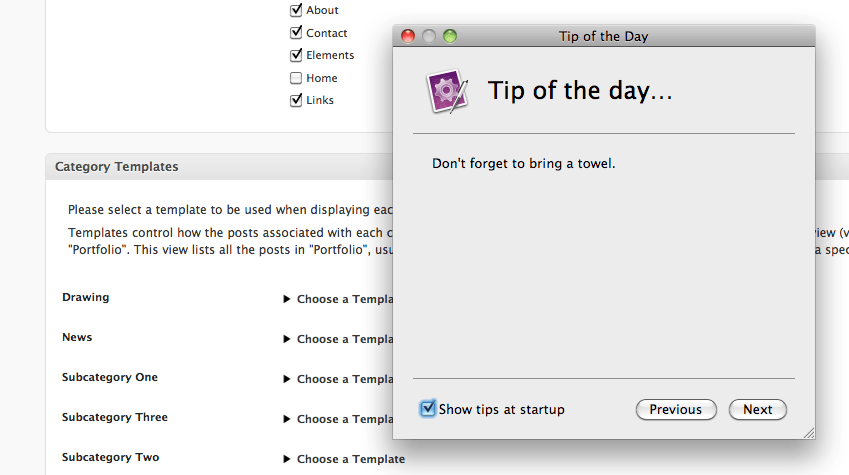The image size is (849, 475).
Task: Uncheck the Links page checkbox
Action: tap(296, 100)
